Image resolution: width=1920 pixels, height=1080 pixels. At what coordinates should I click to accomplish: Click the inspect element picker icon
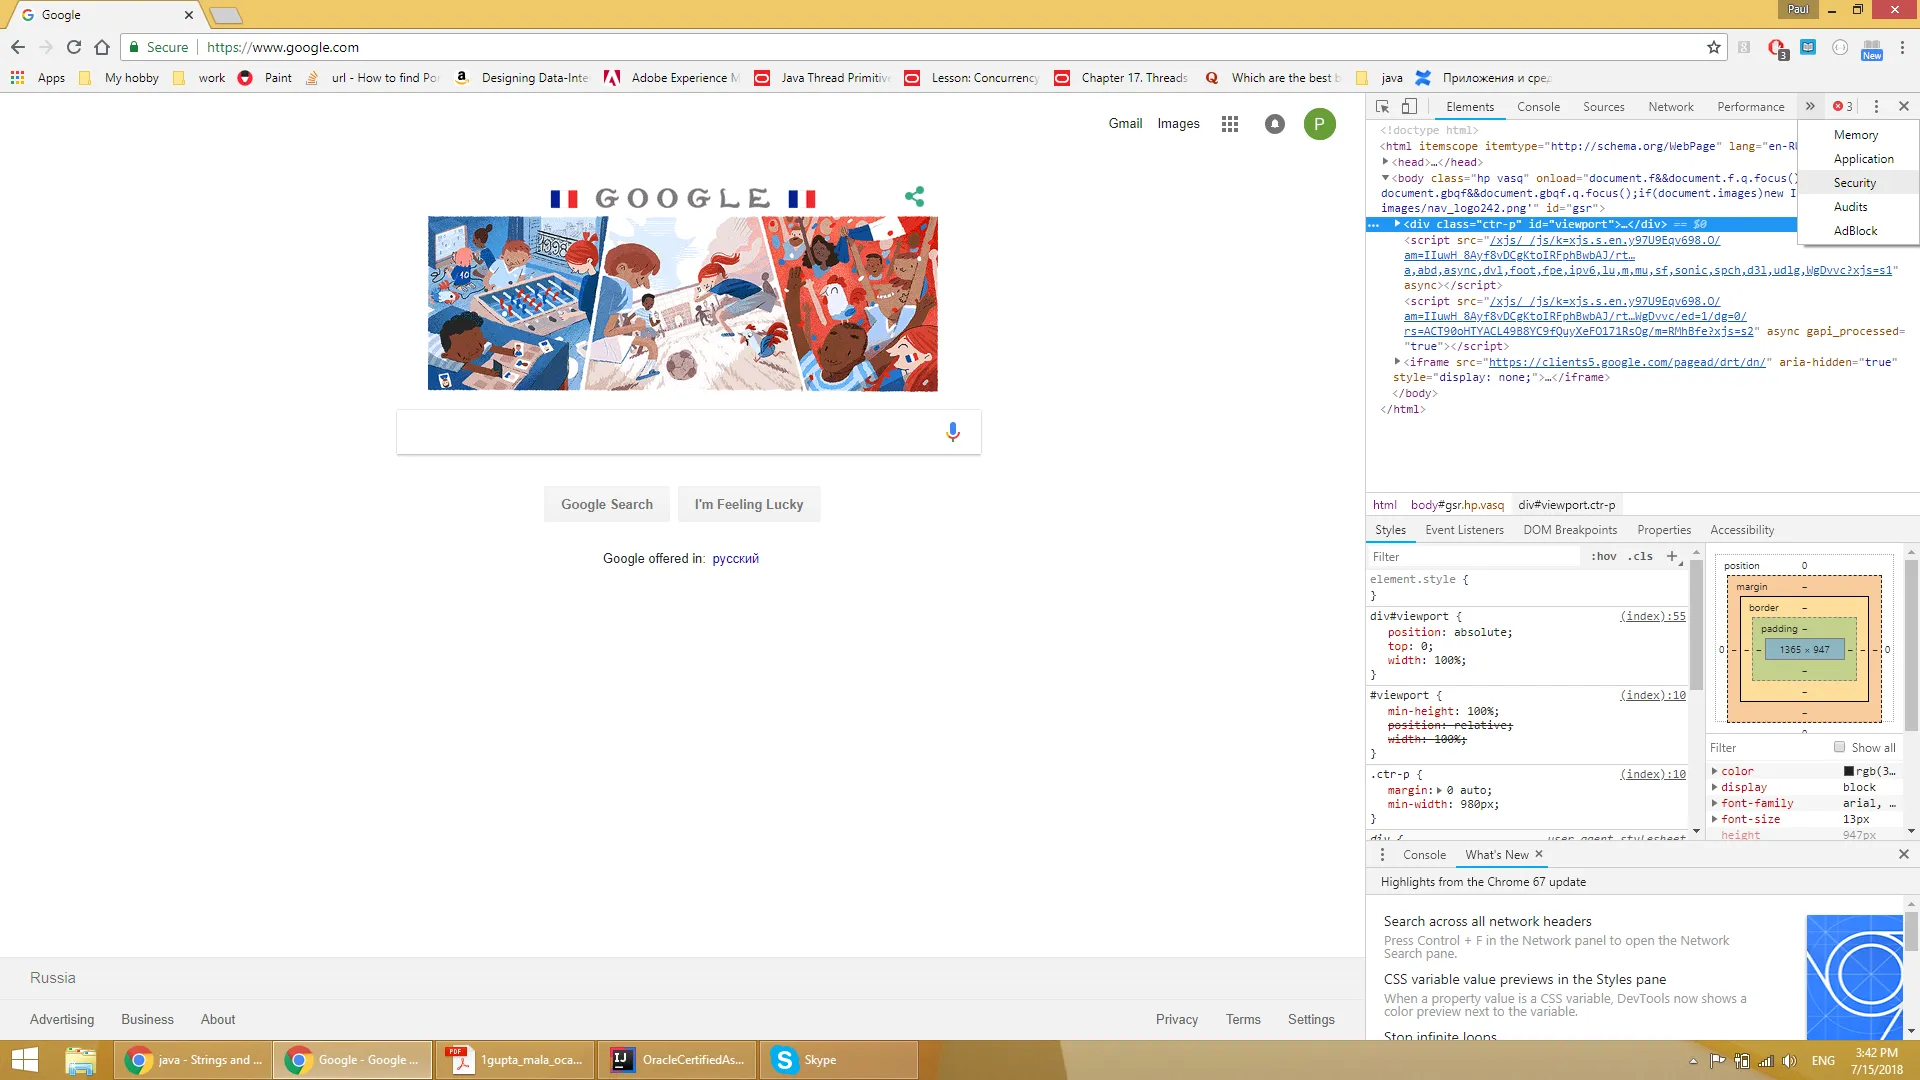(1382, 106)
